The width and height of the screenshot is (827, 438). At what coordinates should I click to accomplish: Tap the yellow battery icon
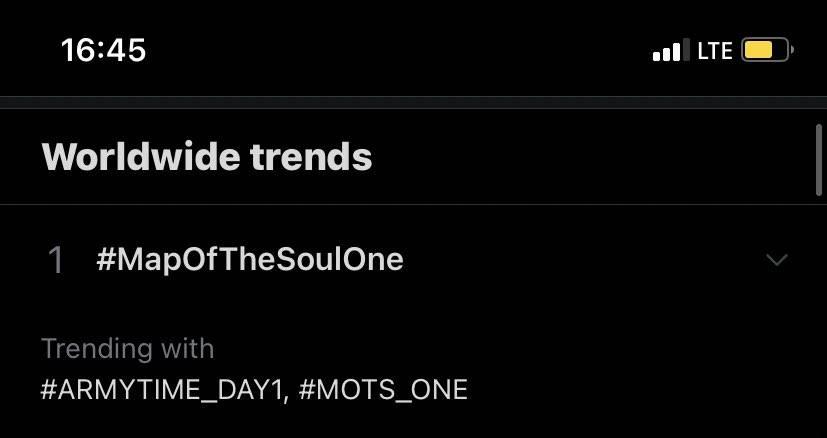pos(767,50)
